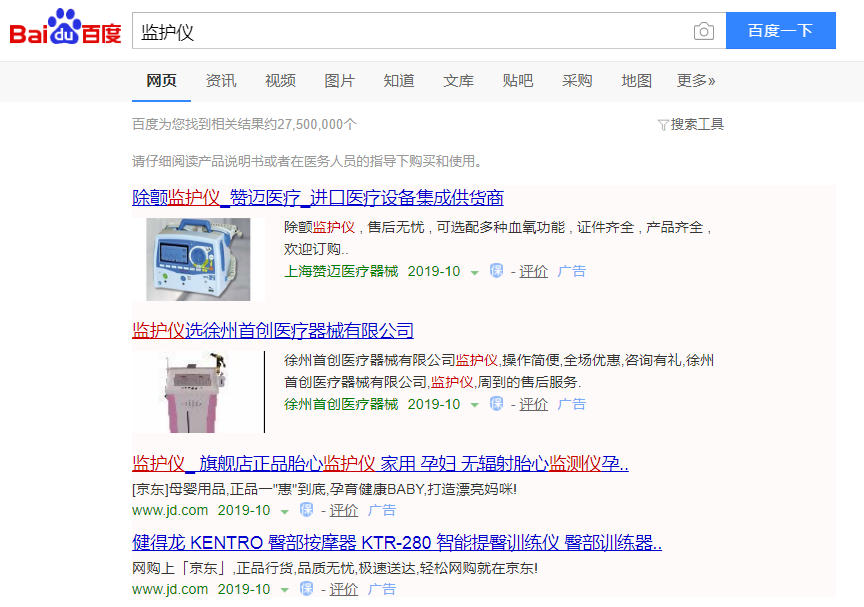The image size is (864, 607).
Task: Click 上海赞迈医疗器械 source link
Action: (x=341, y=271)
